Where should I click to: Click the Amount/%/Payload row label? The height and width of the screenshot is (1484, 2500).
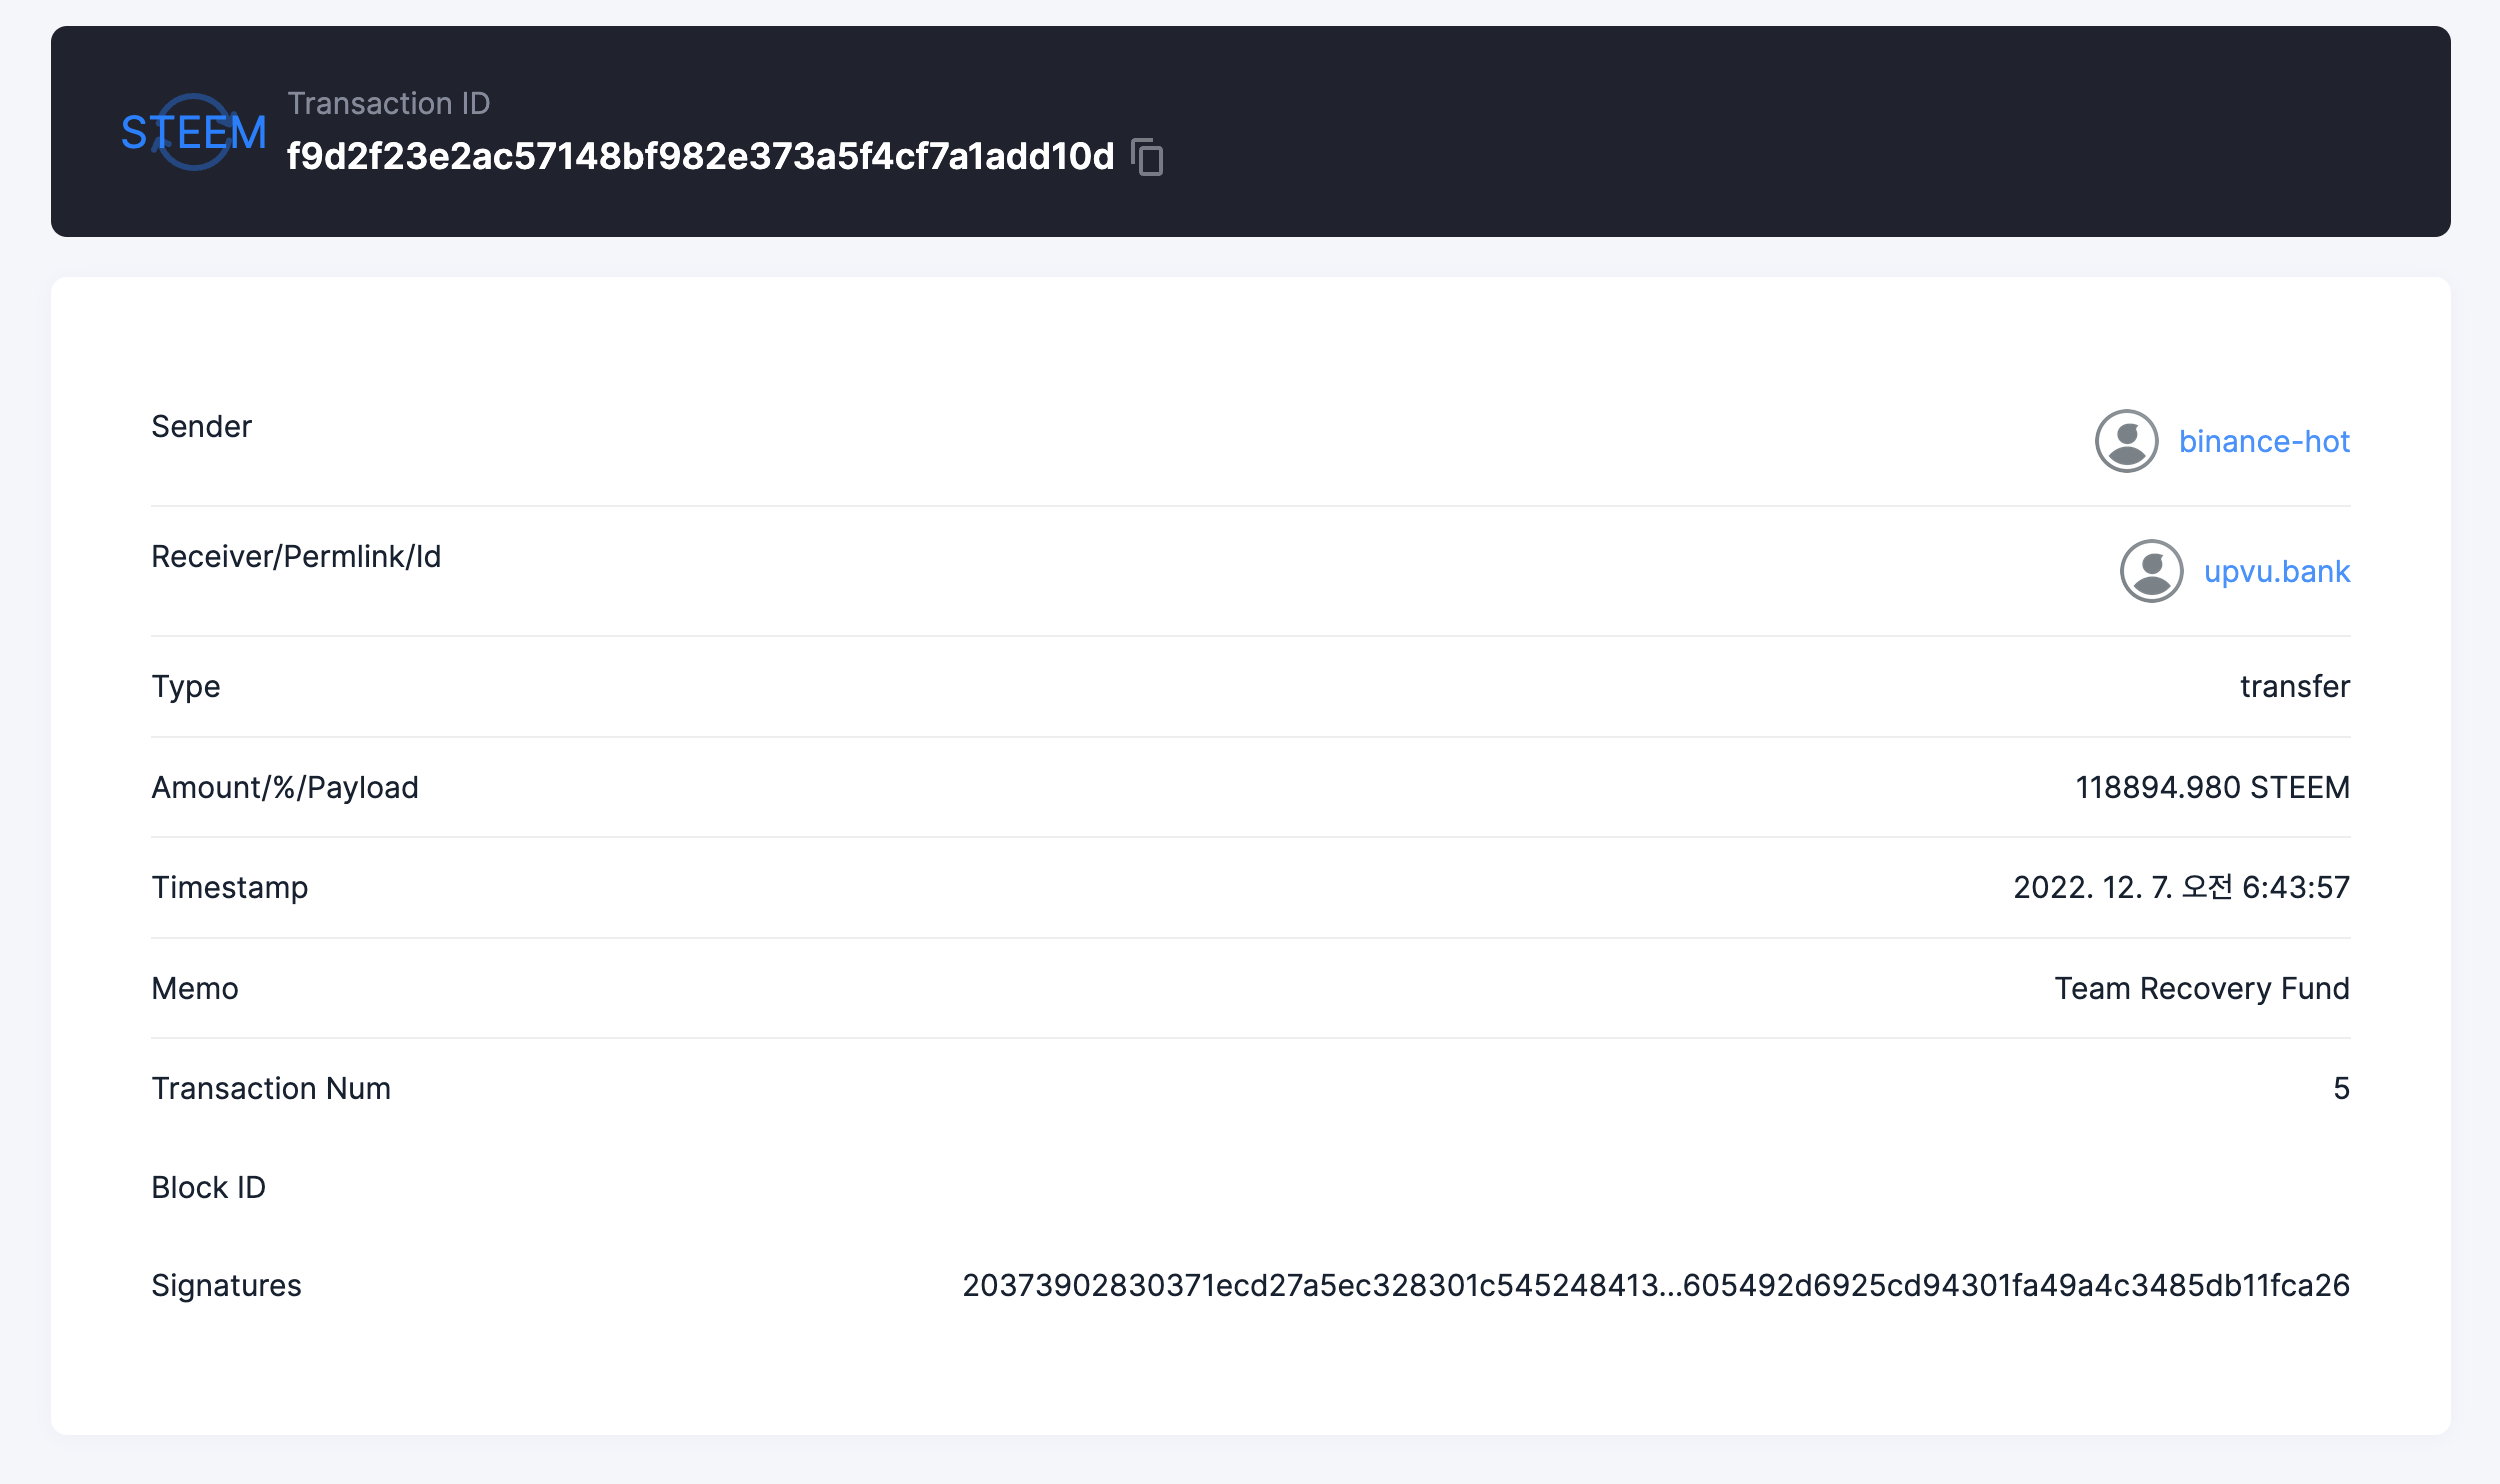coord(285,788)
